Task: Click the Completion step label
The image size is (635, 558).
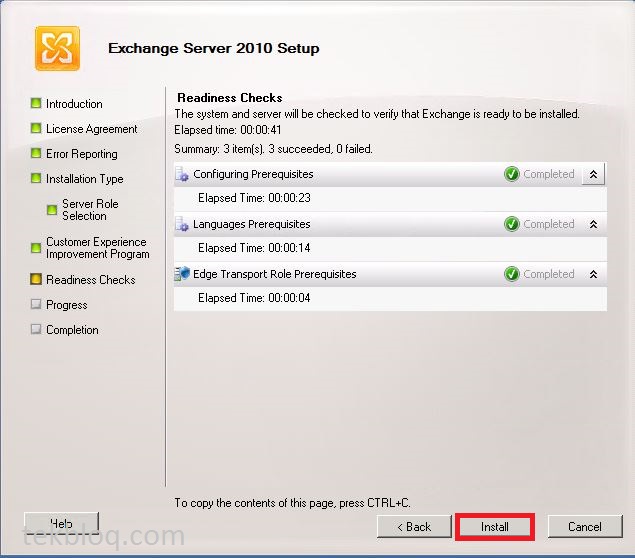Action: point(72,330)
